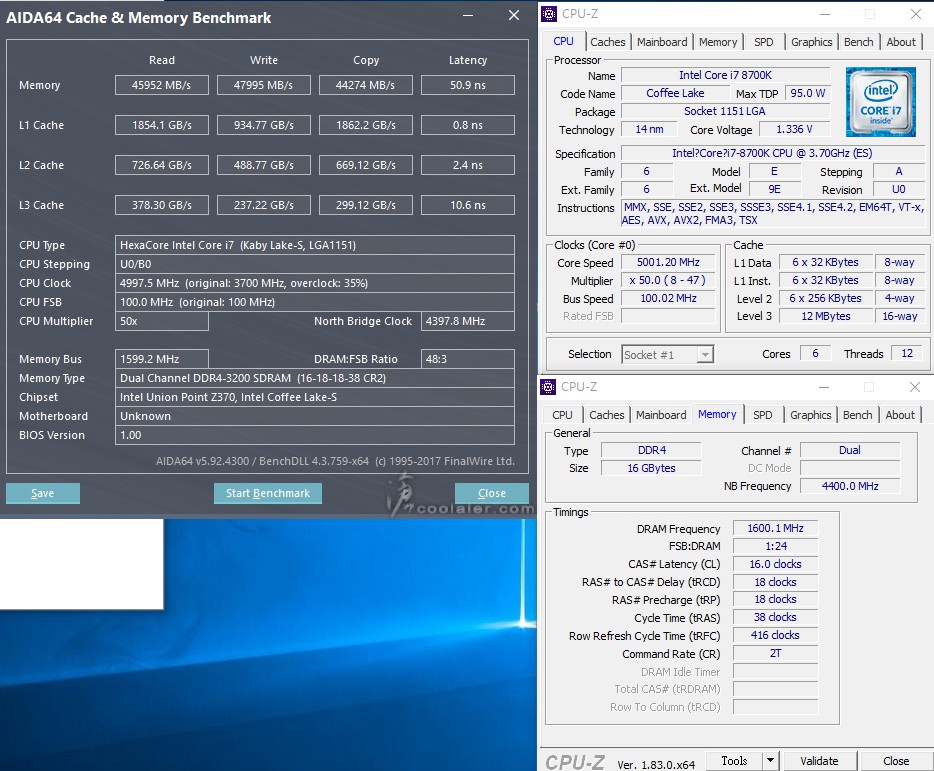Image resolution: width=934 pixels, height=771 pixels.
Task: Click the CAS# Latency value 16.0 clocks
Action: coord(775,564)
